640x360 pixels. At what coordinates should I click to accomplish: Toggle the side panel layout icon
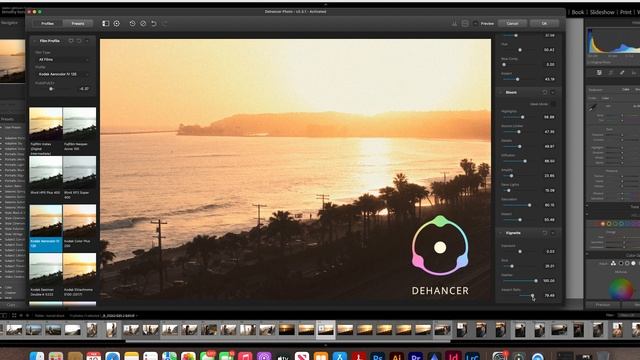[105, 24]
